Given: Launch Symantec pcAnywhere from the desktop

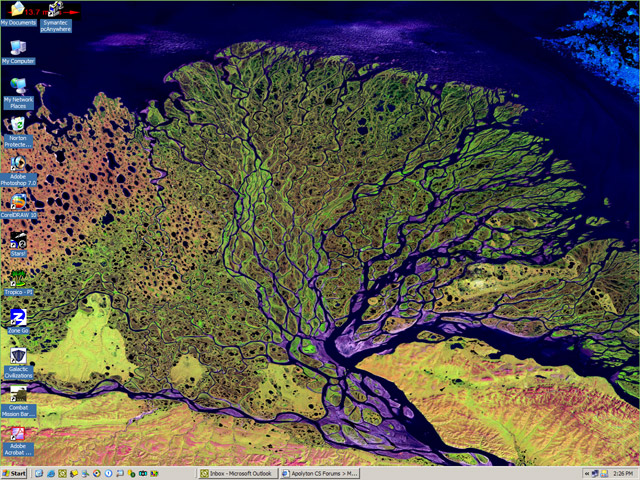Looking at the screenshot, I should coord(56,13).
